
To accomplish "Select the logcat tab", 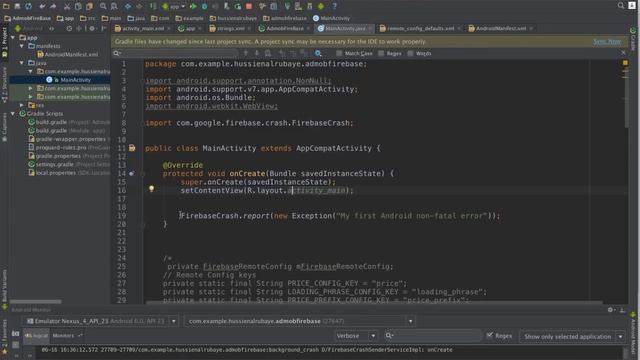I will pyautogui.click(x=36, y=336).
